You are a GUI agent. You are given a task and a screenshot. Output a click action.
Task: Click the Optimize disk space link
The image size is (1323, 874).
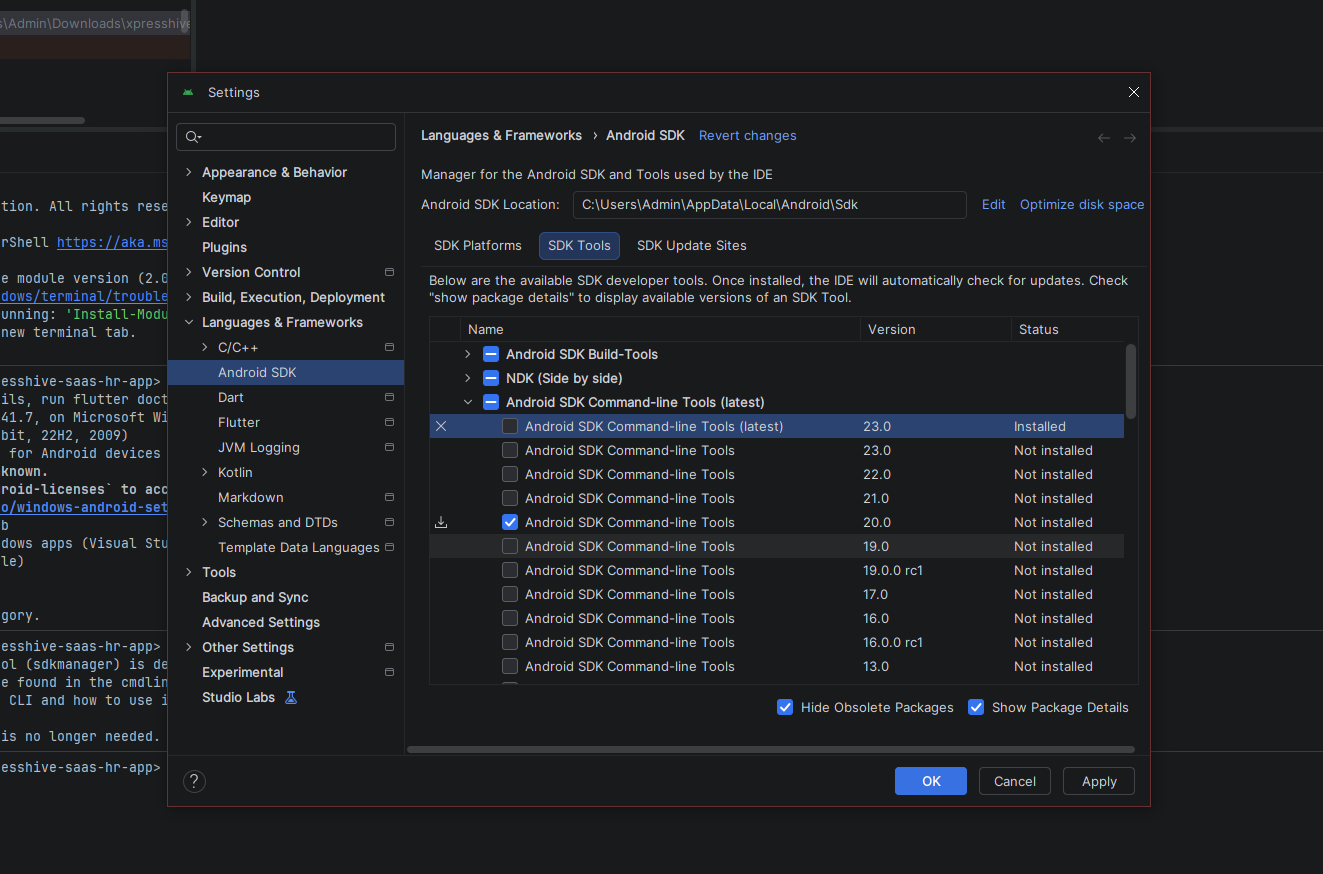[x=1082, y=204]
